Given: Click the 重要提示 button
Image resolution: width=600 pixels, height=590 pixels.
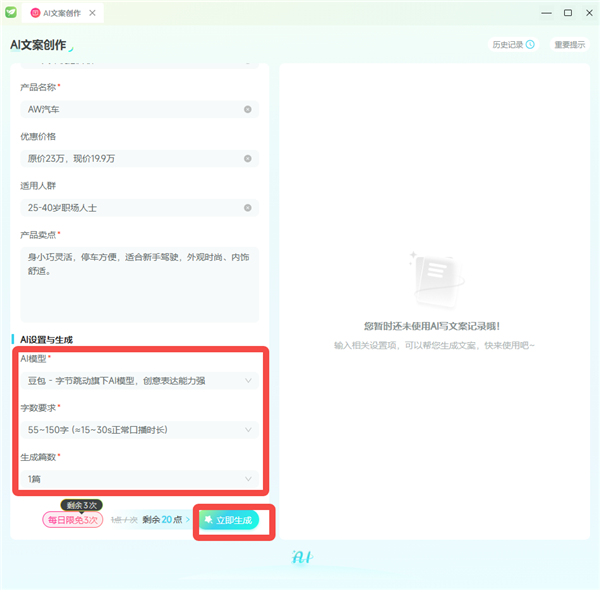Looking at the screenshot, I should pos(570,45).
